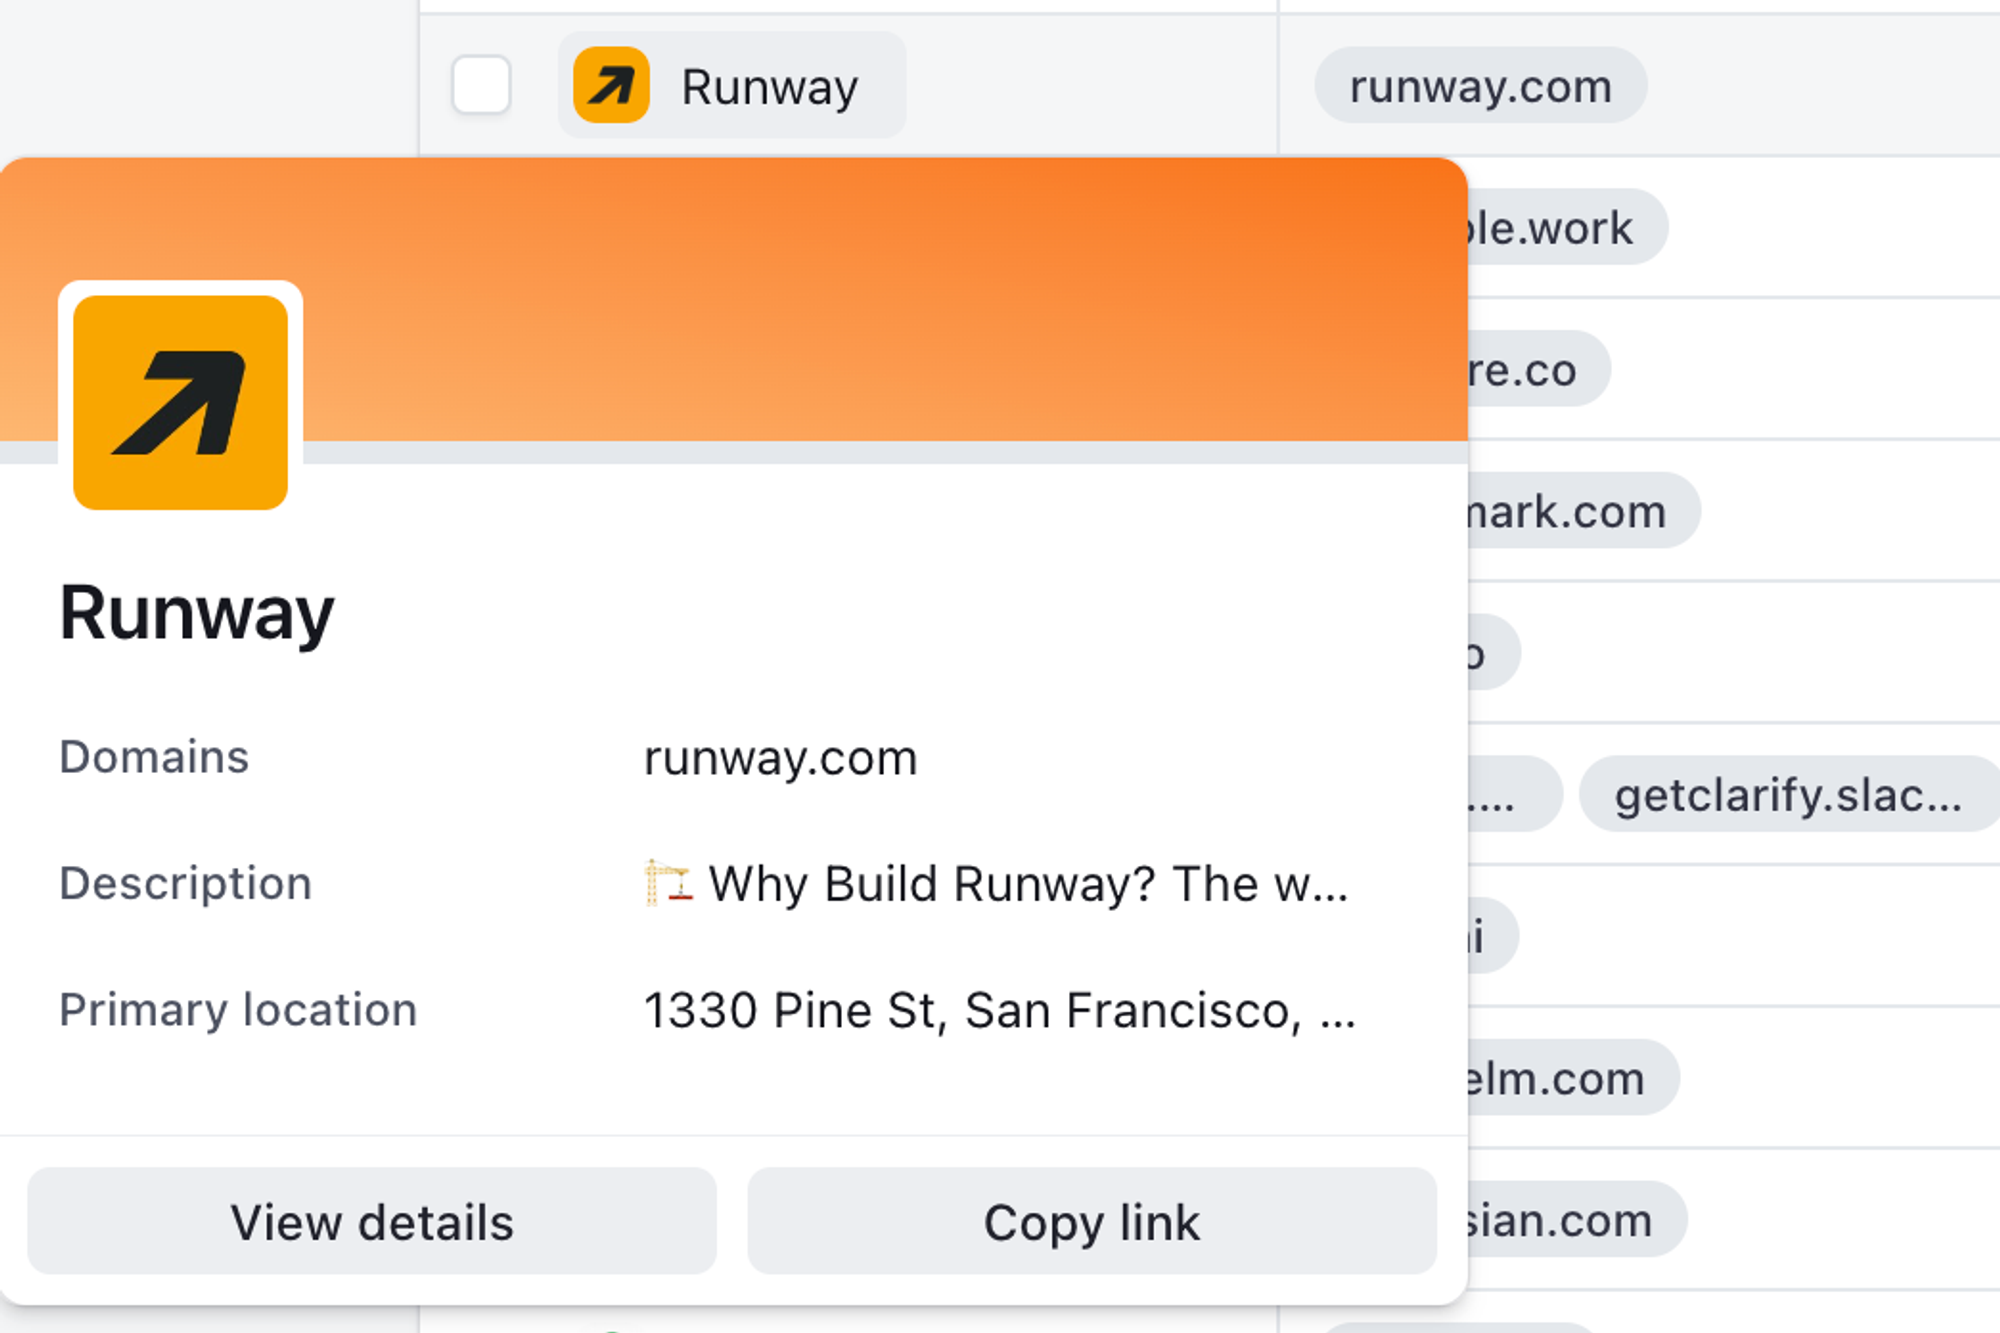This screenshot has height=1333, width=2000.
Task: Click the getclarify.slac... domain pill
Action: 1789,795
